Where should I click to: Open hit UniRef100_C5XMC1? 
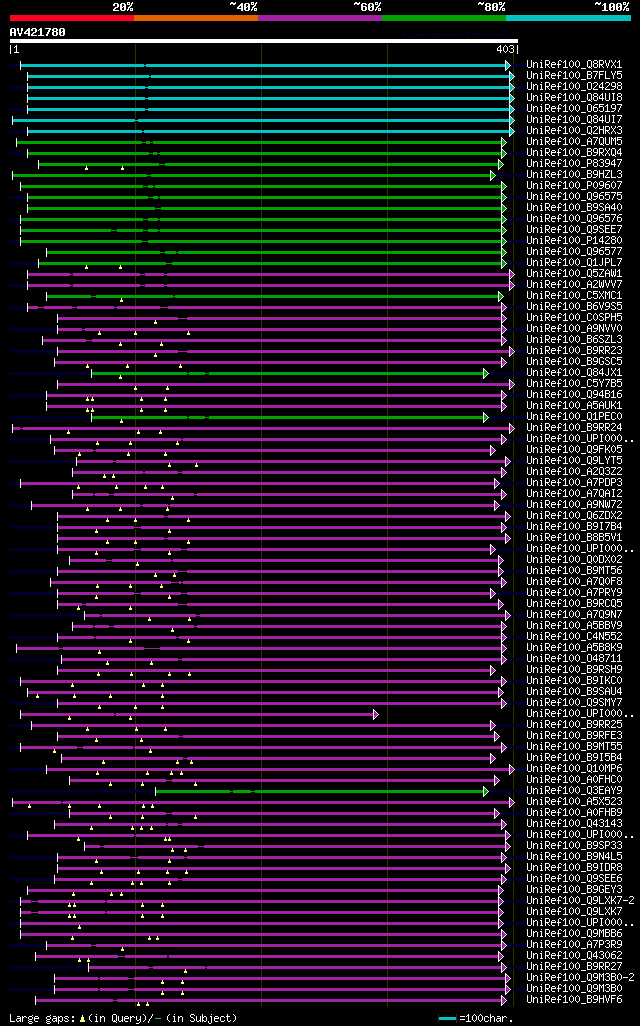point(574,296)
